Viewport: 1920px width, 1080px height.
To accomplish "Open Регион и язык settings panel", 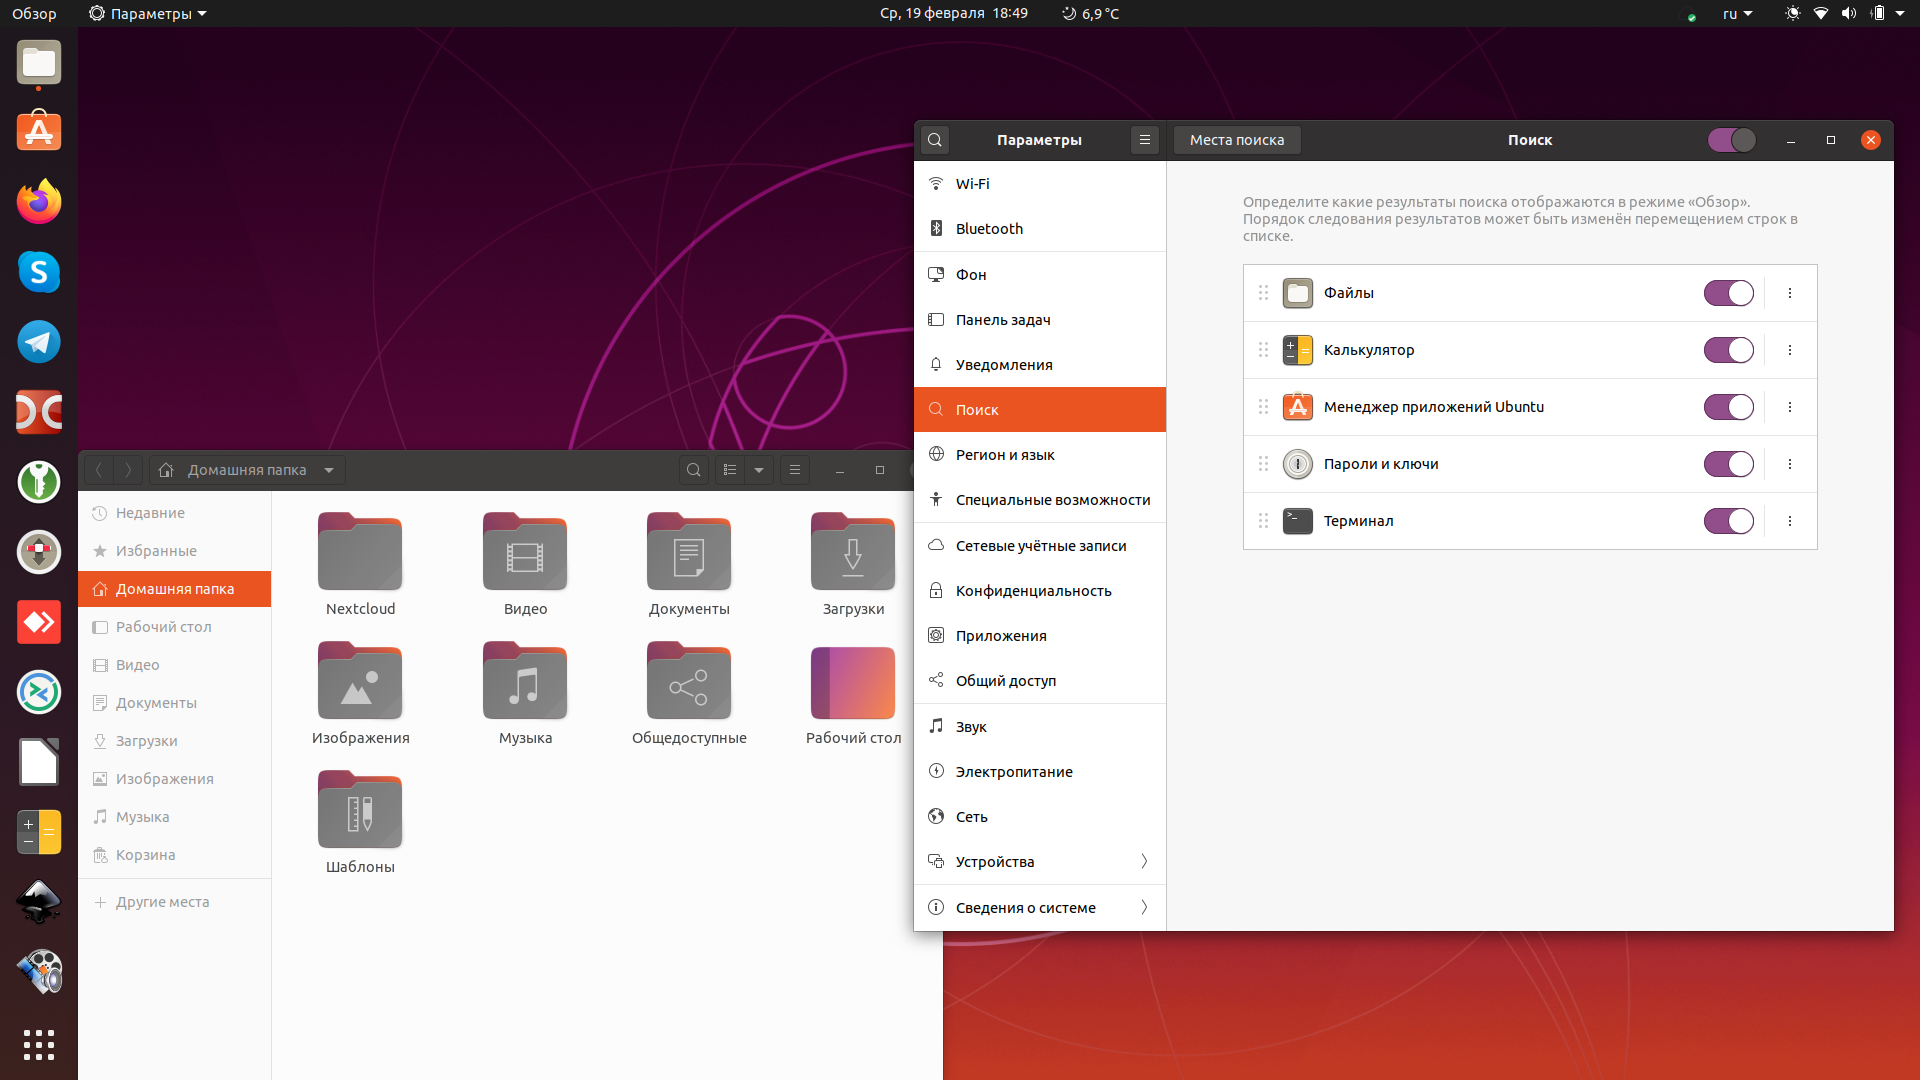I will click(1040, 455).
